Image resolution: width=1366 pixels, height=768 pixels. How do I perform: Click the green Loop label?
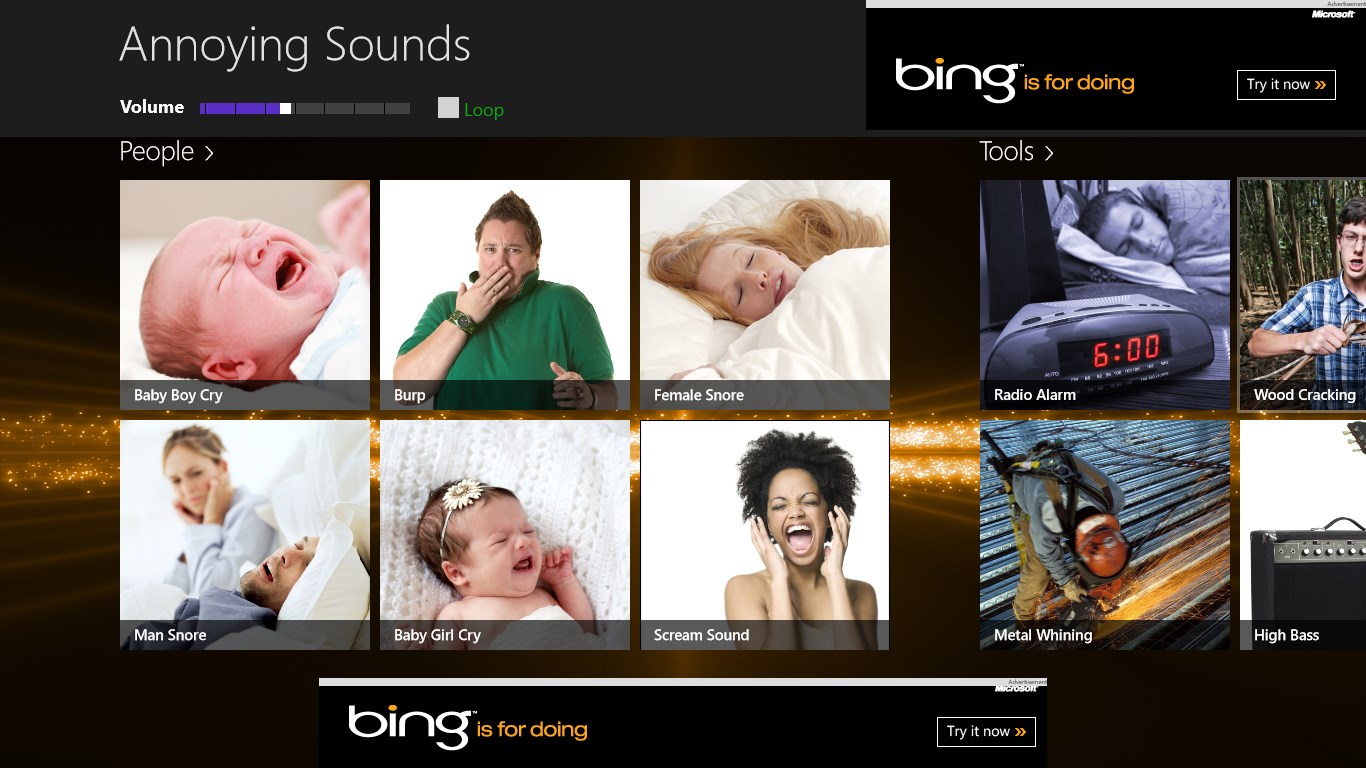click(484, 110)
